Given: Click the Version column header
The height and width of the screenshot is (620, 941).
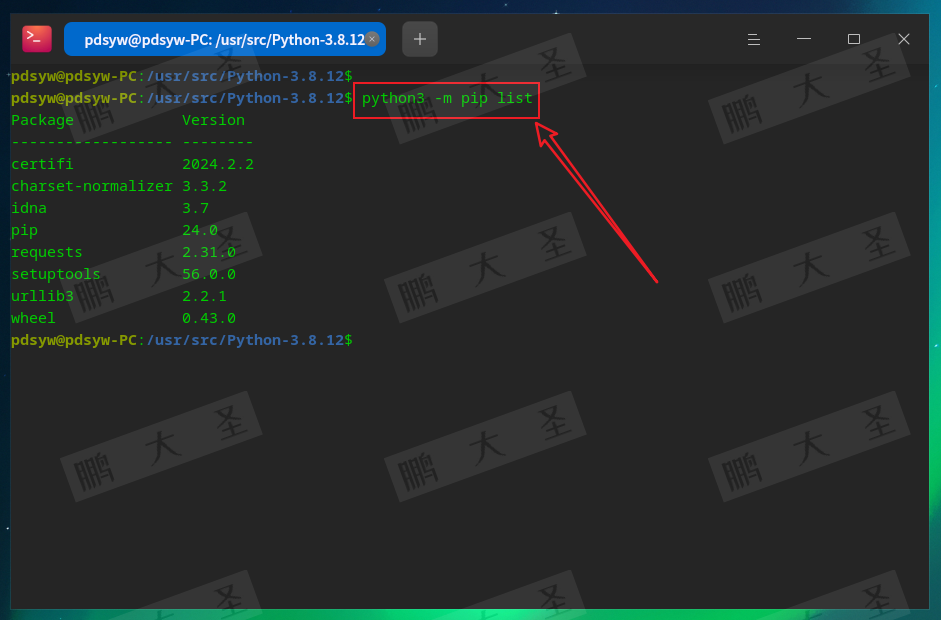Looking at the screenshot, I should click(x=211, y=120).
